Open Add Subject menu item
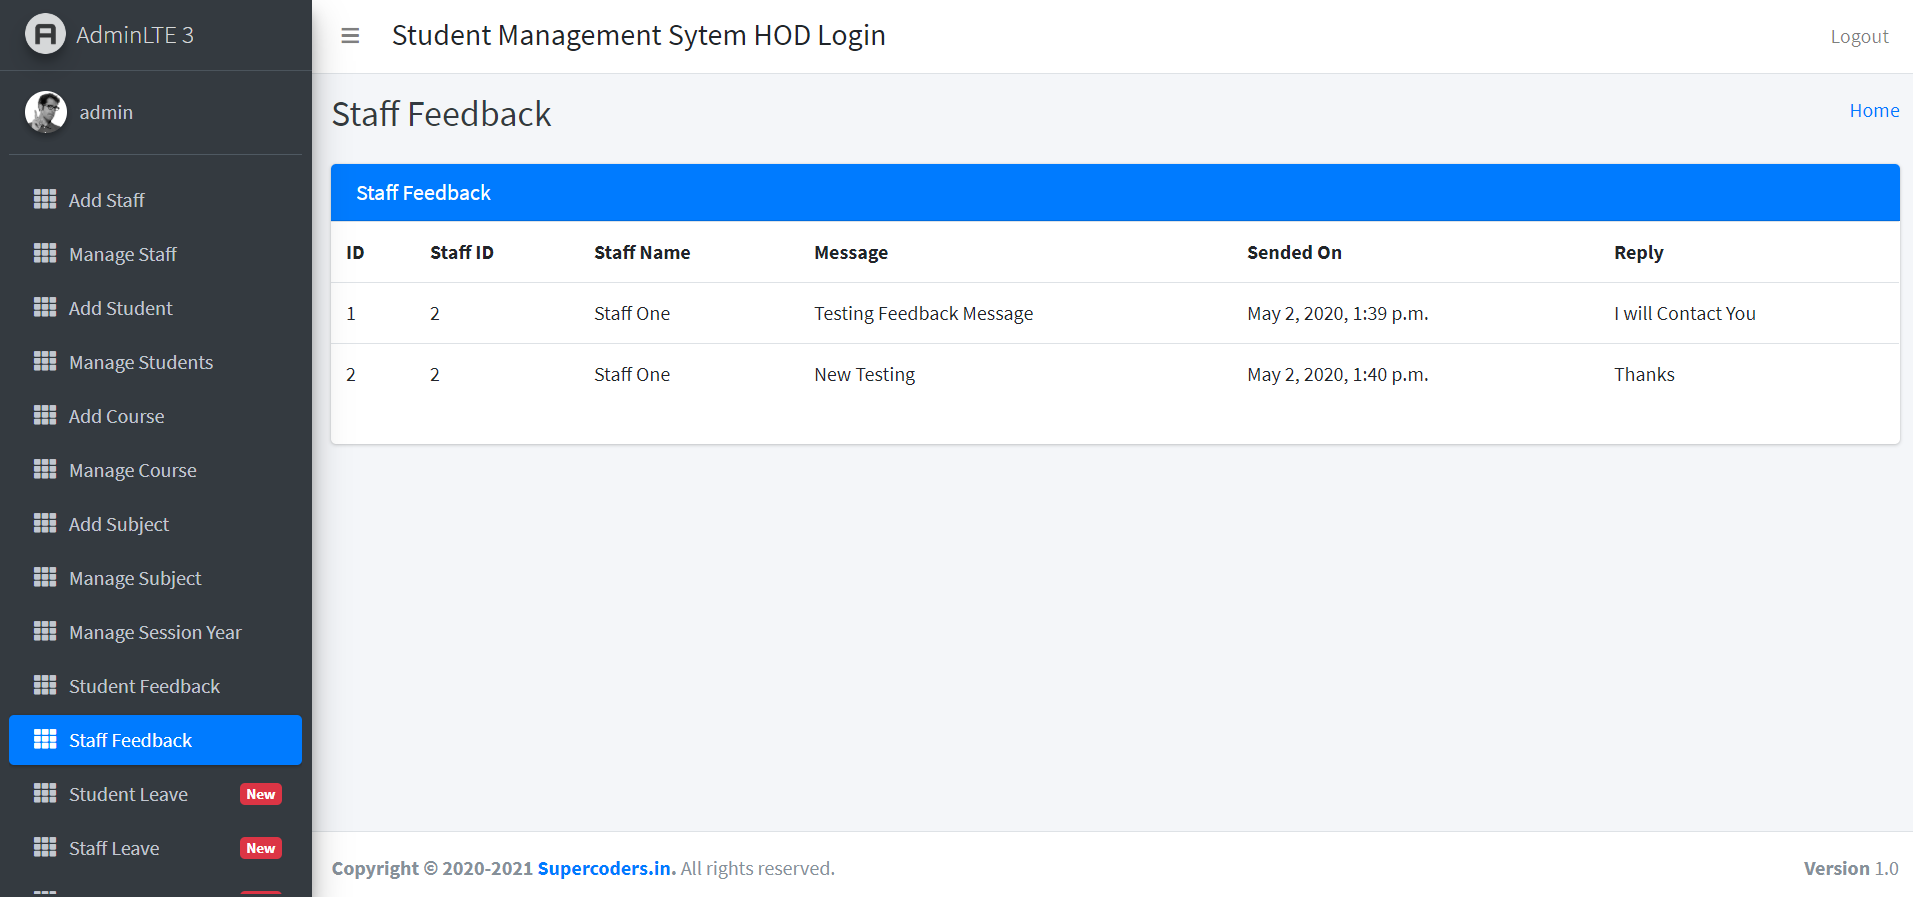 coord(155,524)
